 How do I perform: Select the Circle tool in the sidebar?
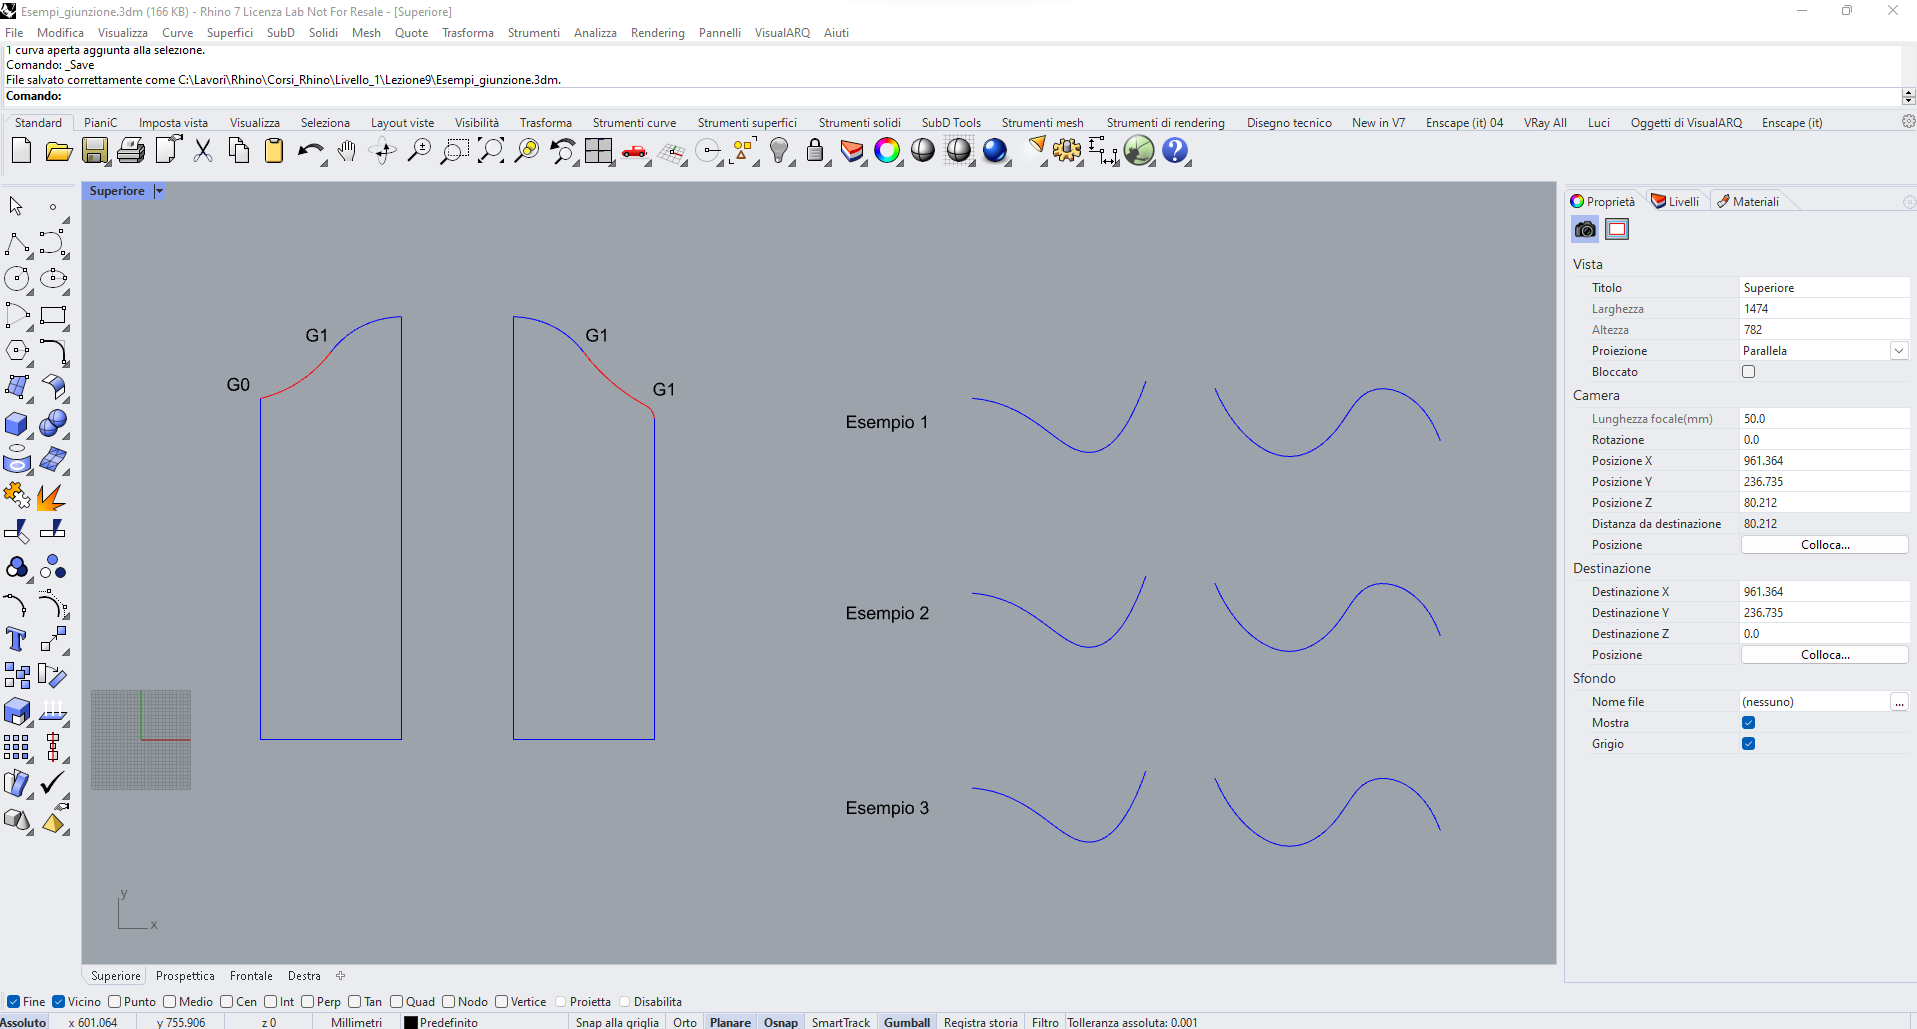coord(17,279)
